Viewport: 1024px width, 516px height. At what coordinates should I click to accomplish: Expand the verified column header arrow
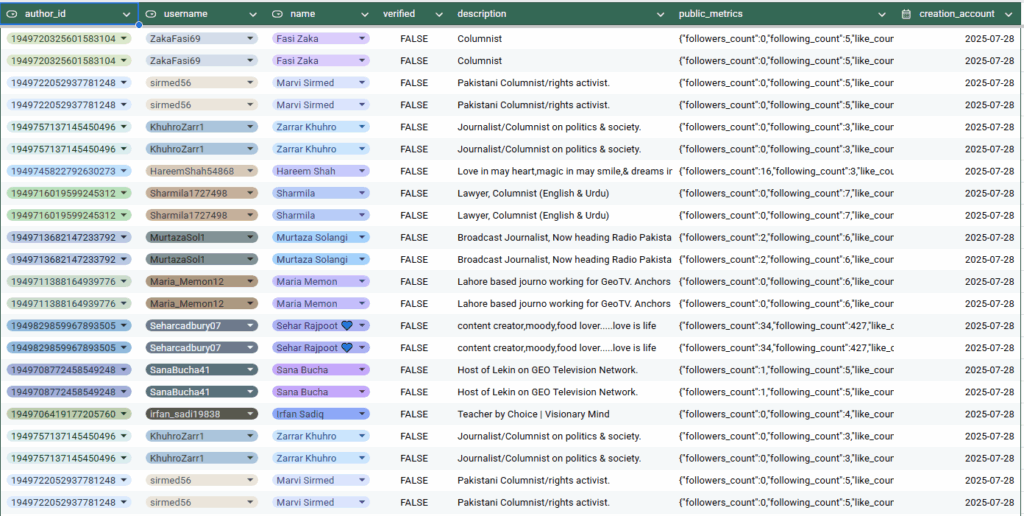click(438, 15)
